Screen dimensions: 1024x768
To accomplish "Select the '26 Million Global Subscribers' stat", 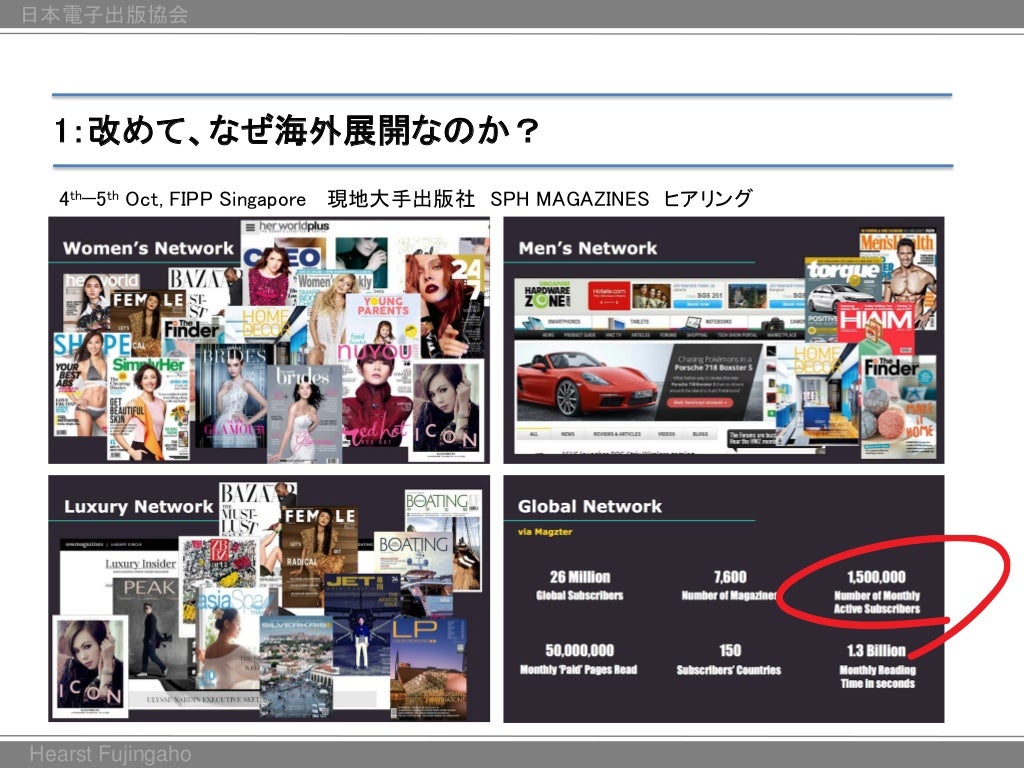I will (x=580, y=585).
